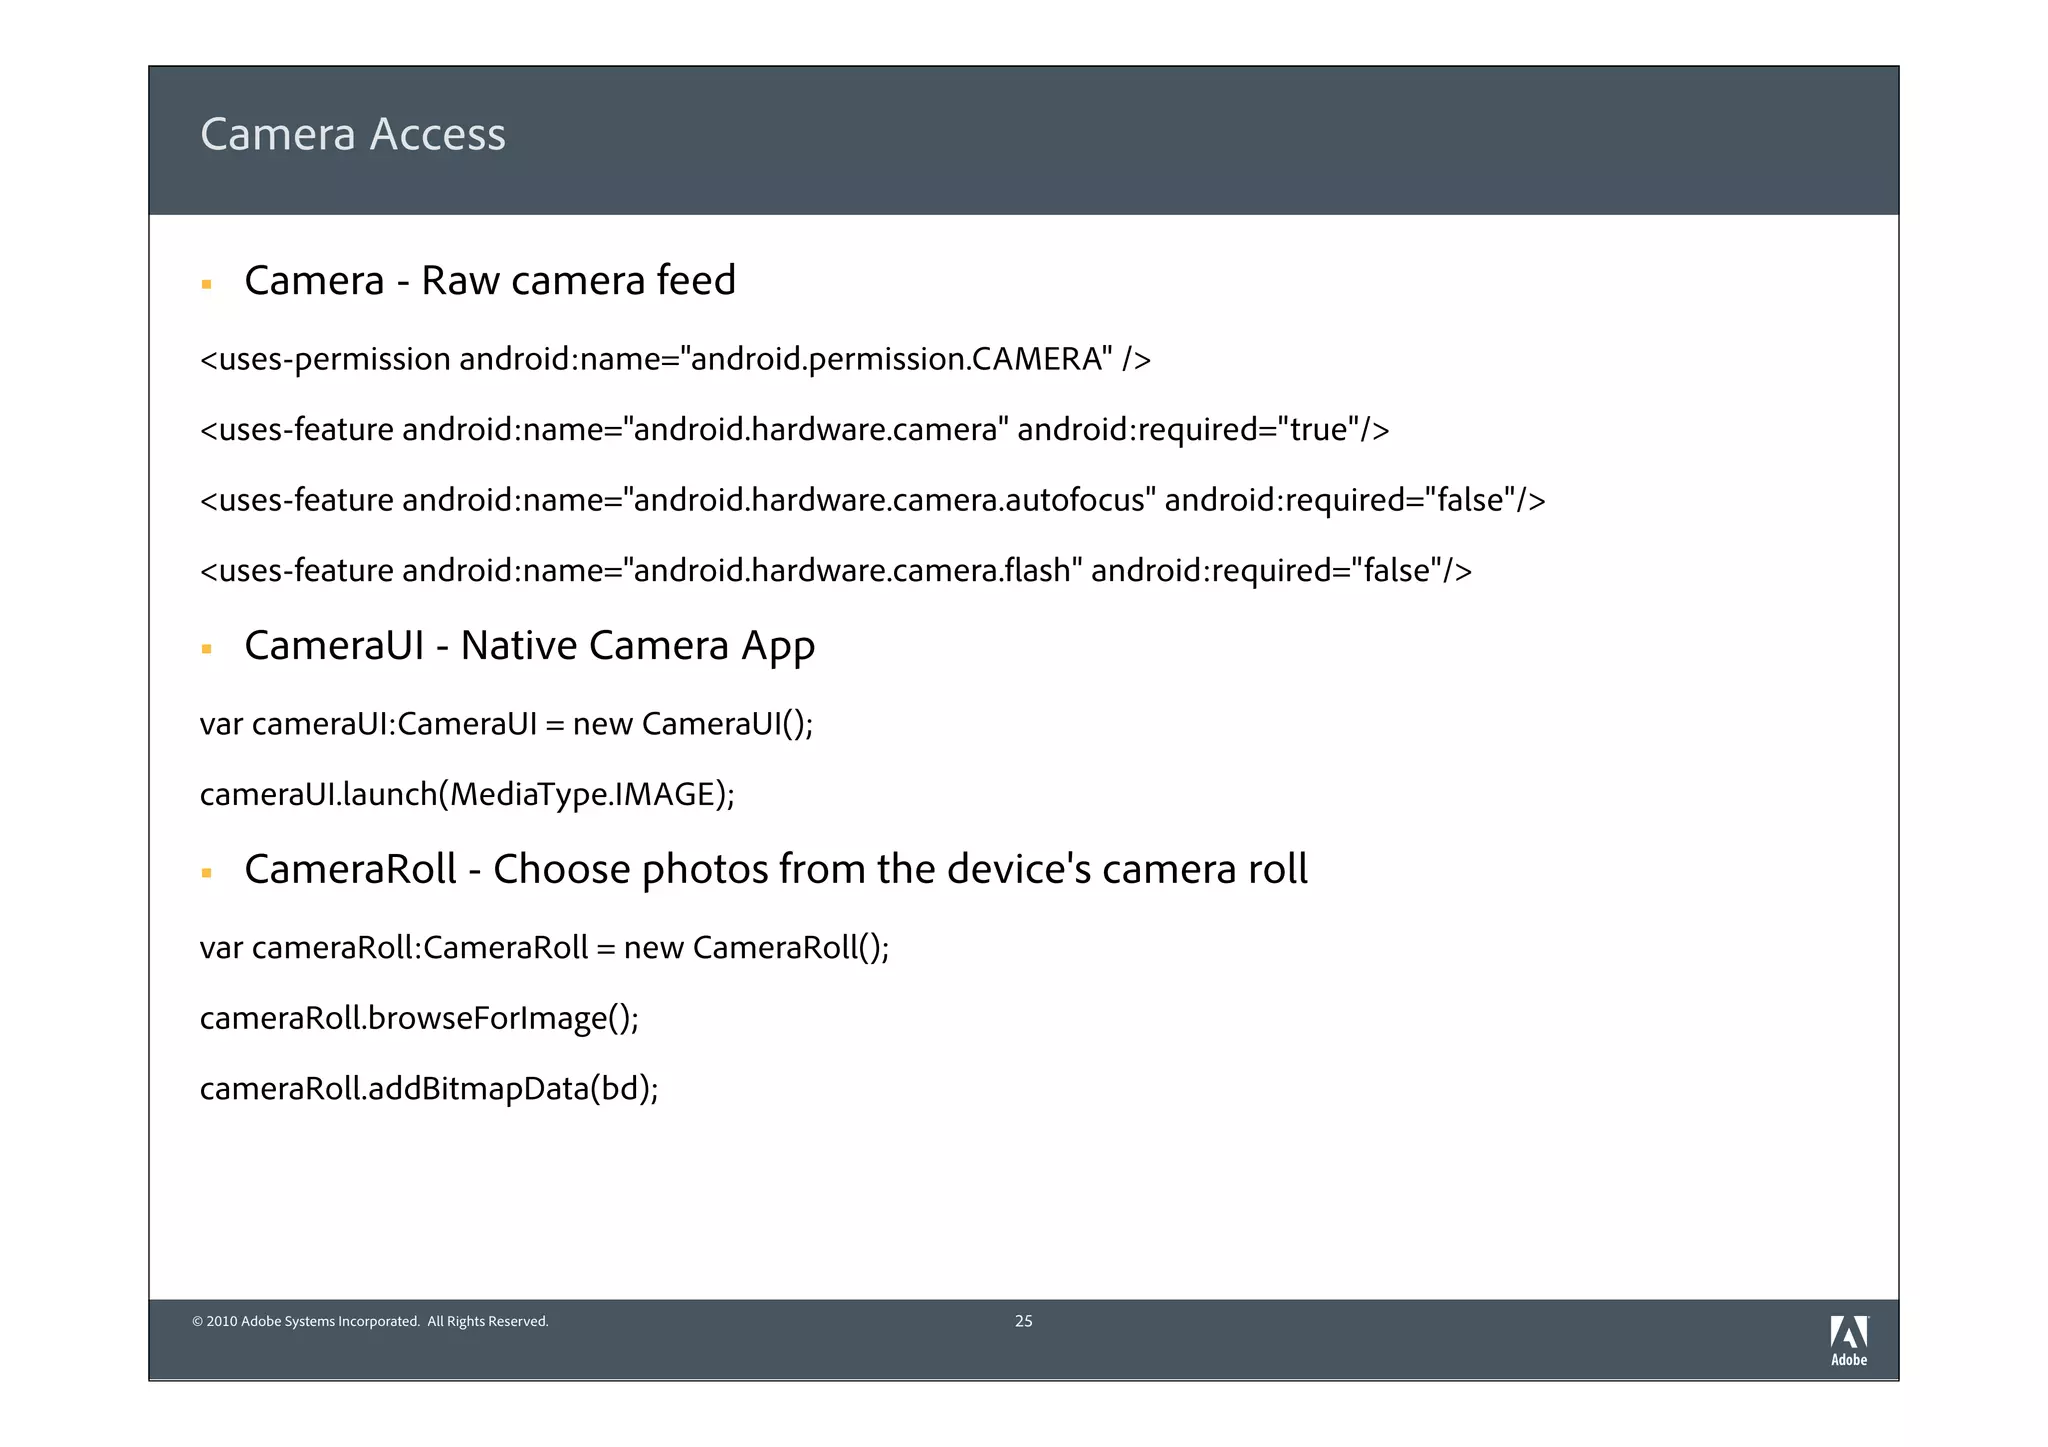
Task: Click the uses-permission CAMERA code line
Action: tap(675, 359)
